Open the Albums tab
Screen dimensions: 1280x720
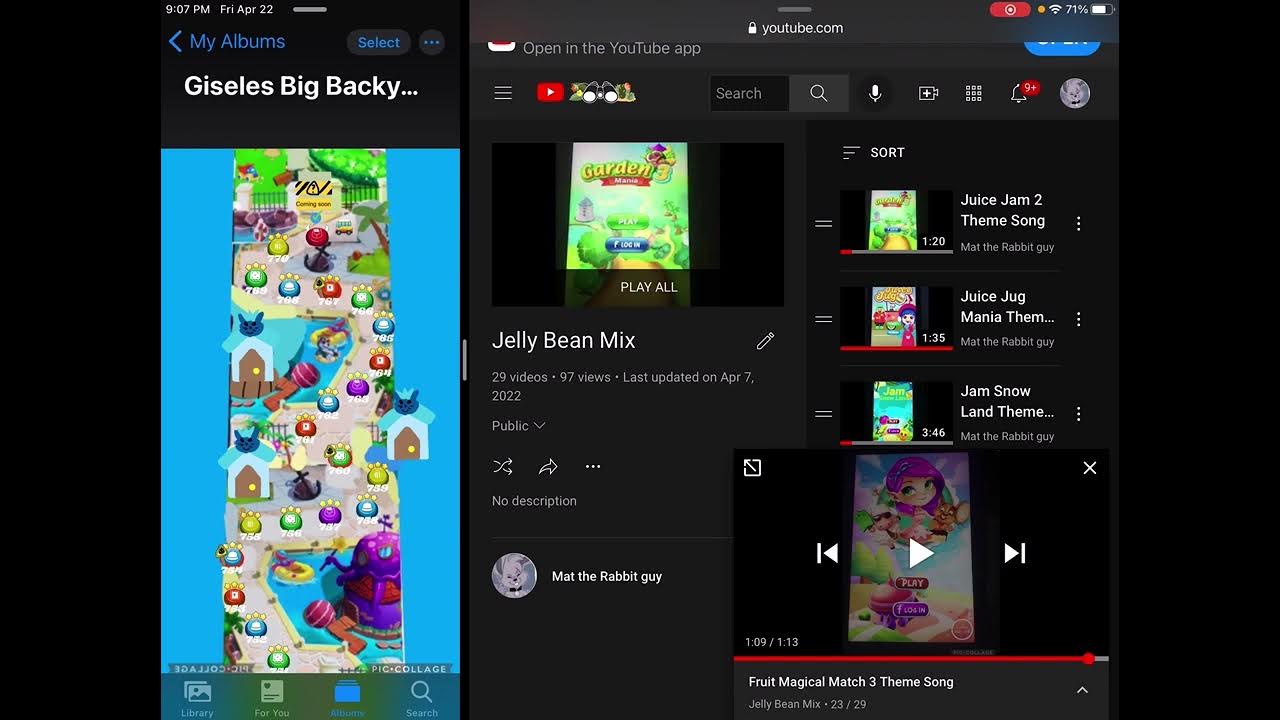(x=347, y=698)
